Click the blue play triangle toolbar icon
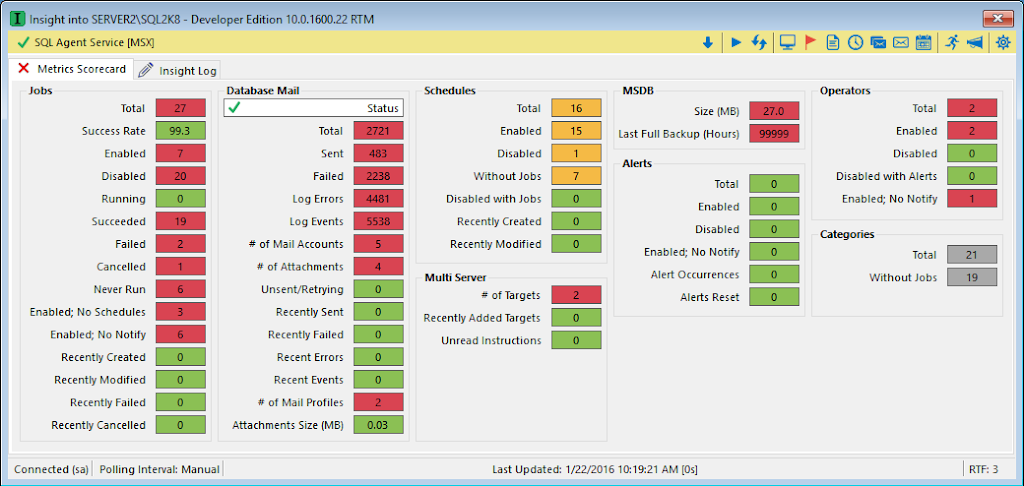 tap(737, 42)
